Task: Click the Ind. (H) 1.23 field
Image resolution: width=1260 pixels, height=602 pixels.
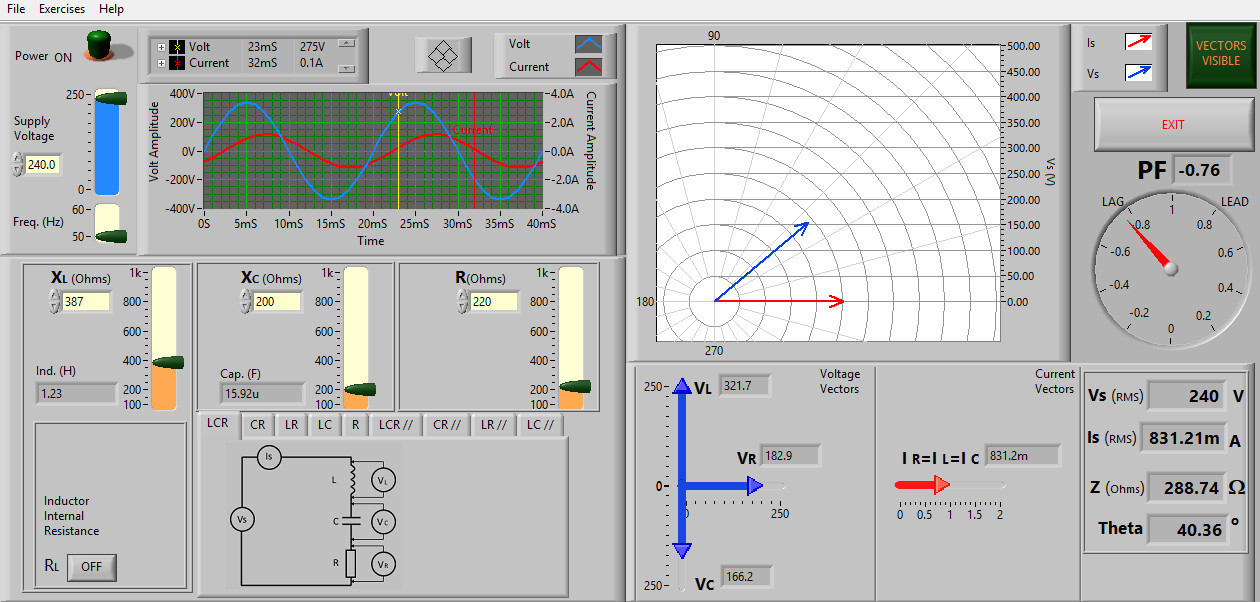Action: (x=75, y=394)
